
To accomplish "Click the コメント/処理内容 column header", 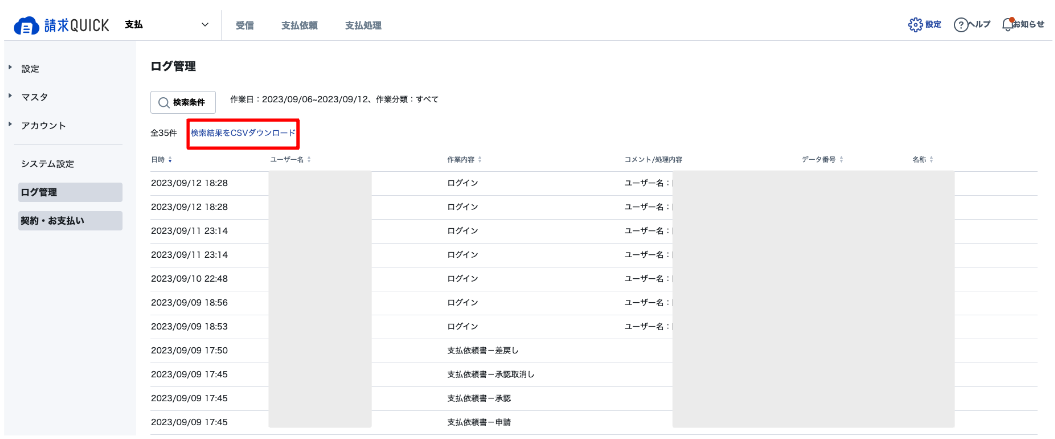I will pyautogui.click(x=654, y=160).
